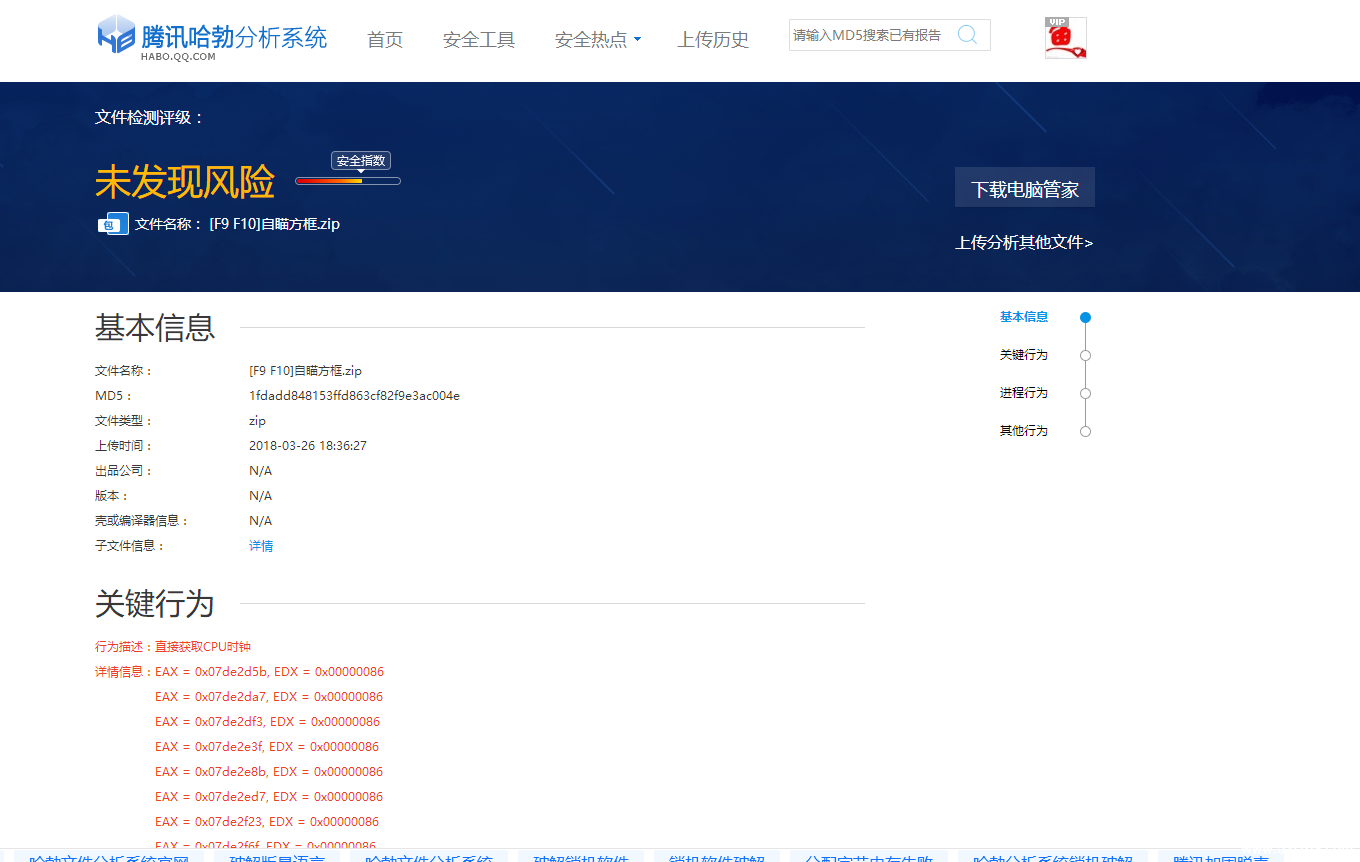This screenshot has width=1360, height=862.
Task: Jump to 进程行为 in side navigation
Action: click(1024, 393)
